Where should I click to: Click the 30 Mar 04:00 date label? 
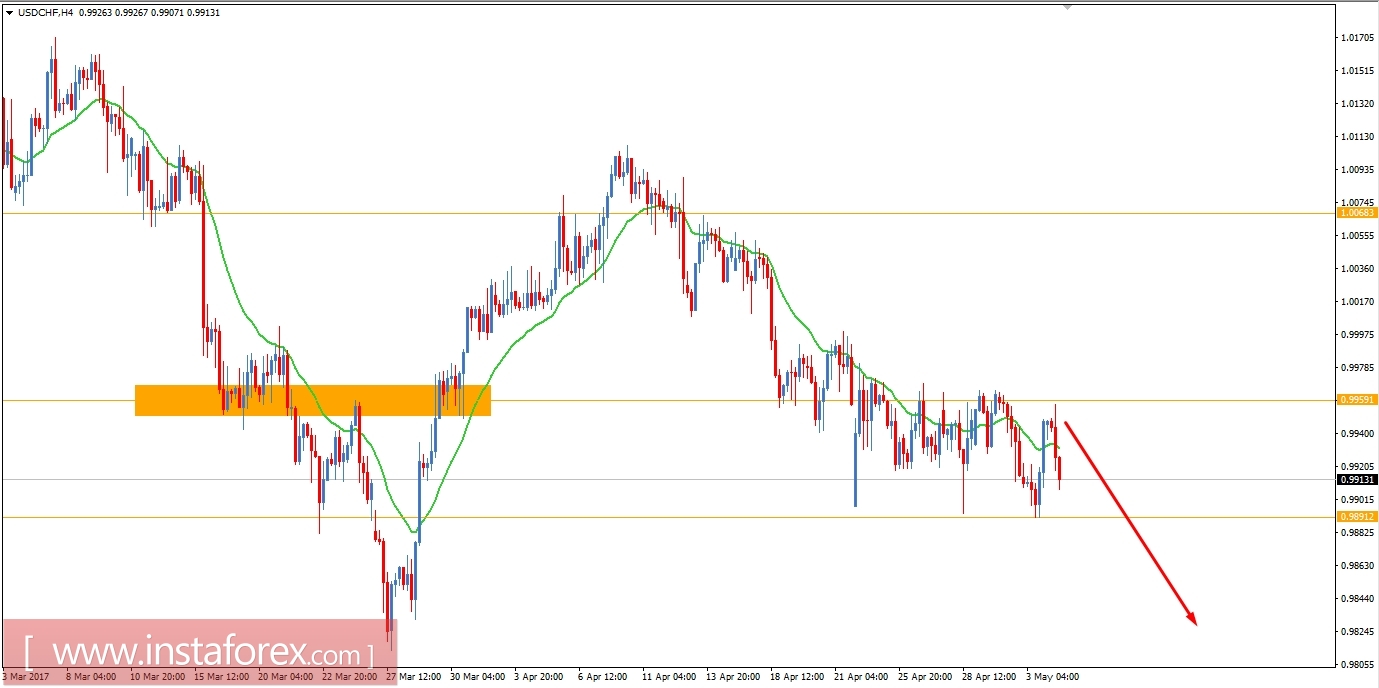(479, 677)
